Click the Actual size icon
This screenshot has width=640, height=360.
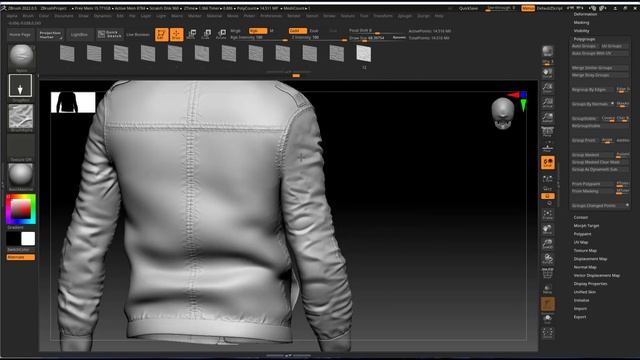pyautogui.click(x=547, y=103)
